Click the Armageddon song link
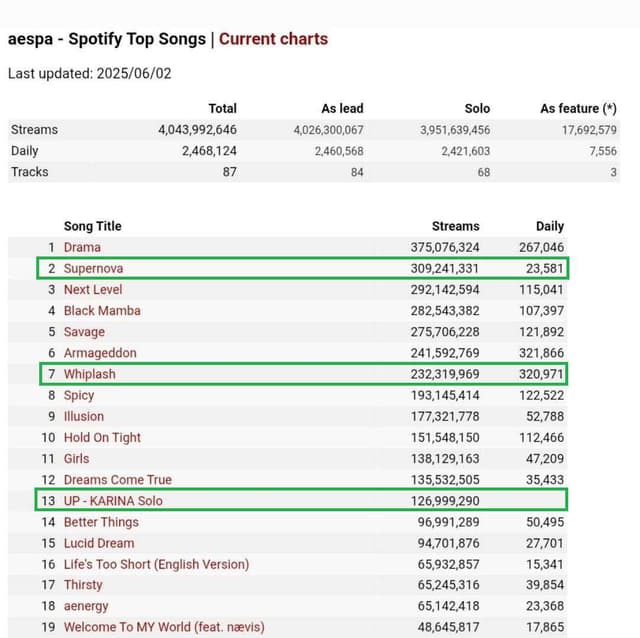 [x=100, y=353]
